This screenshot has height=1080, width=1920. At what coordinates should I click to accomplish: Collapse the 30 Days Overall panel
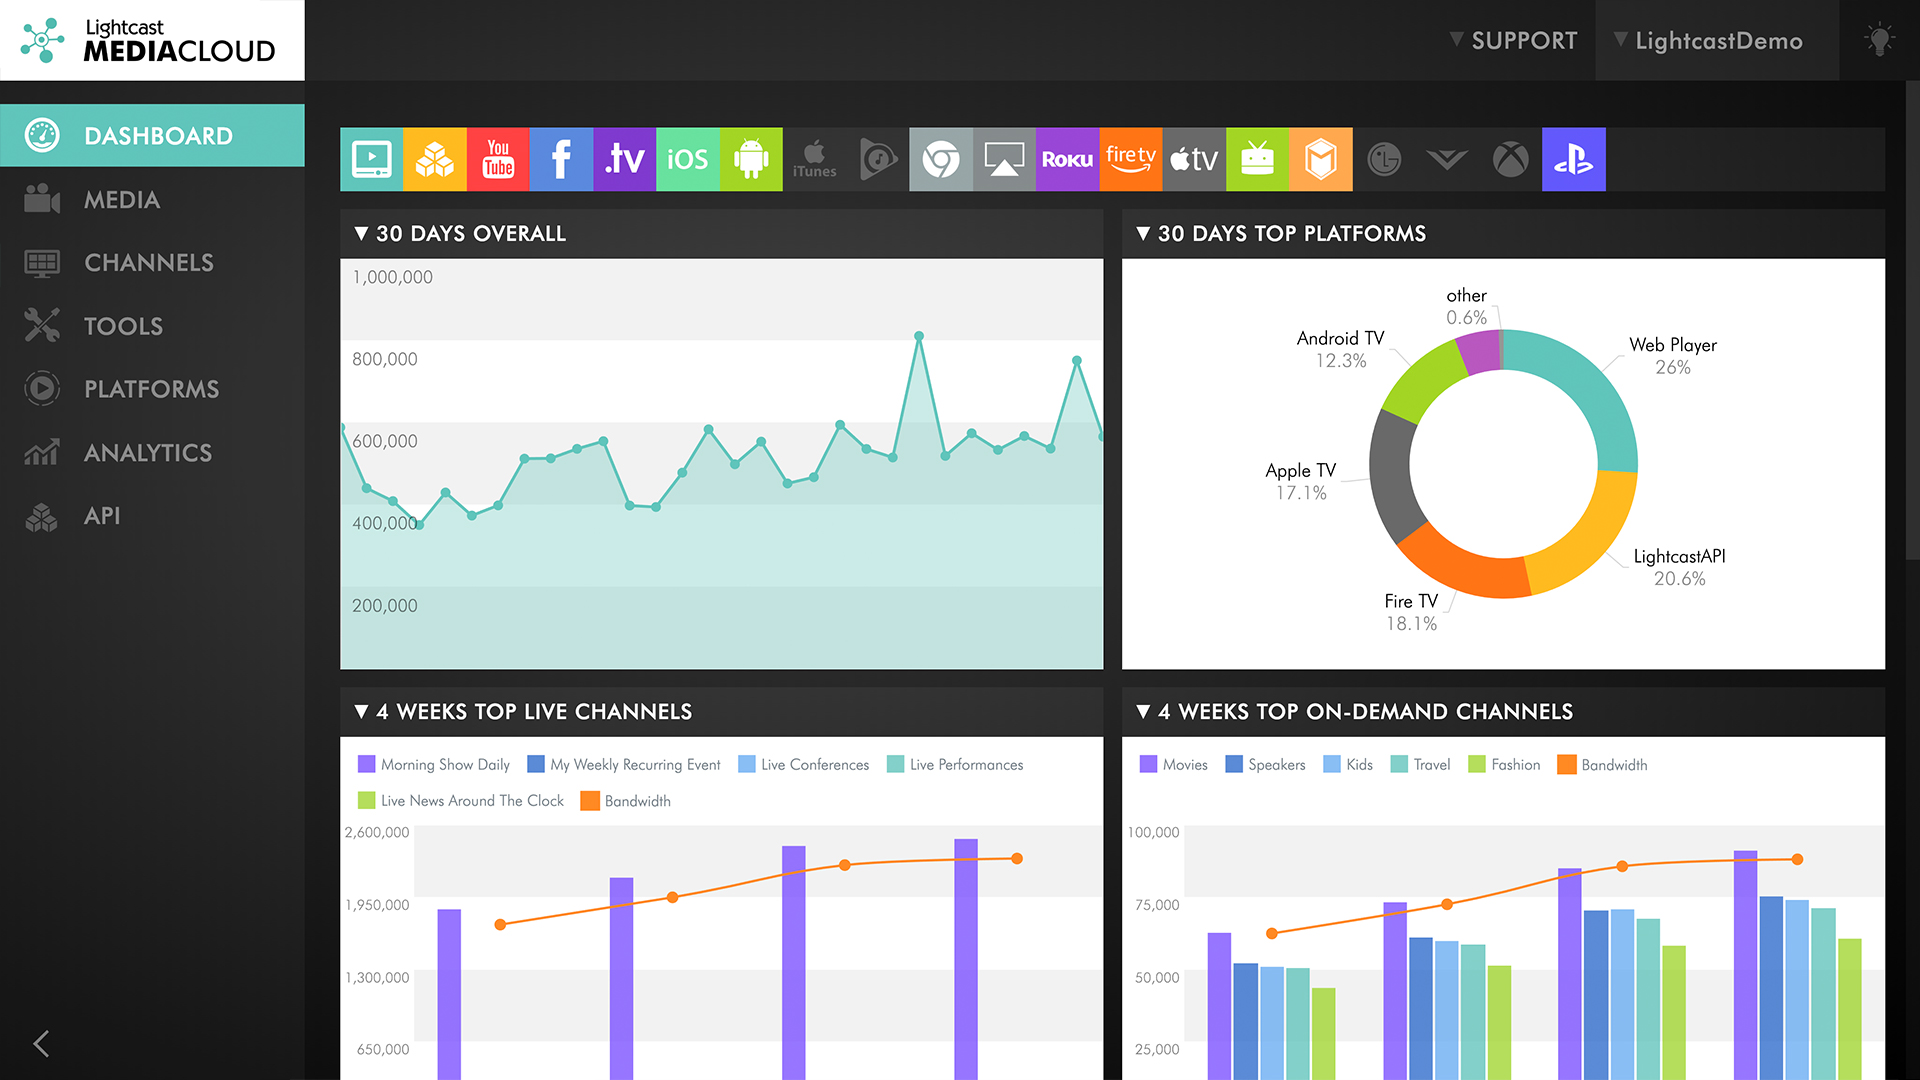click(x=361, y=233)
